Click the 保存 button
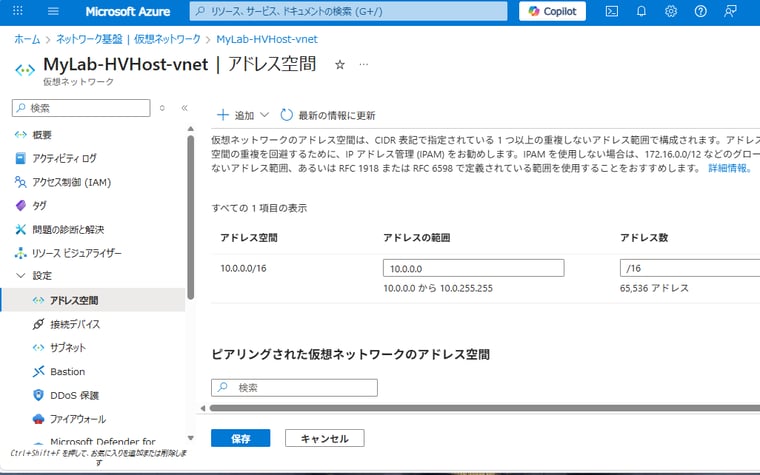Viewport: 760px width, 475px height. coord(240,438)
